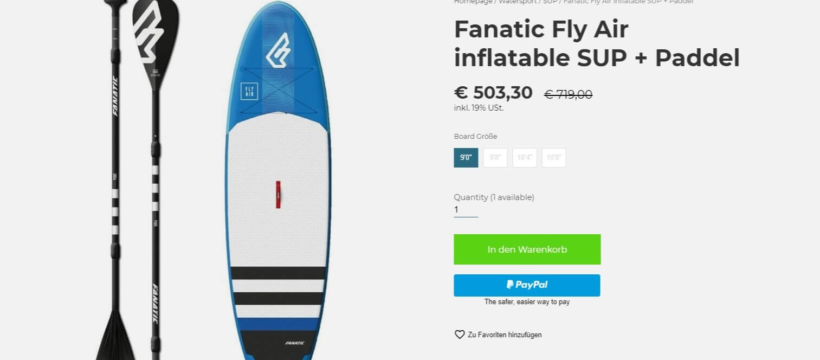Click the FANATIC text on board tail
Screen dimensions: 820x360
point(294,344)
